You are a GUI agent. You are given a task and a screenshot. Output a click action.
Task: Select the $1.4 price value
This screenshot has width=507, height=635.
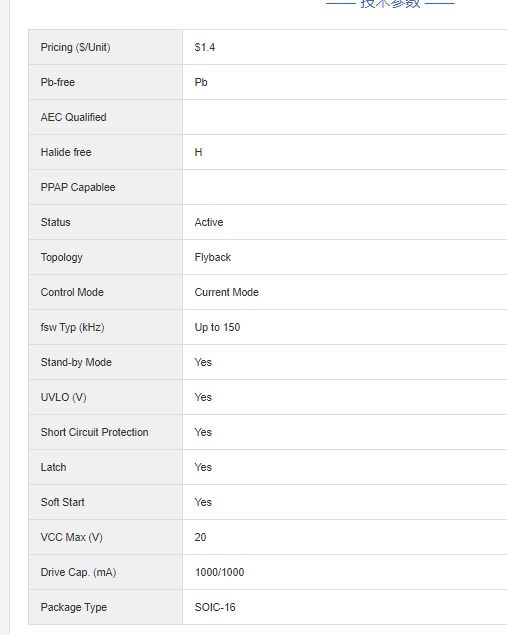[205, 47]
